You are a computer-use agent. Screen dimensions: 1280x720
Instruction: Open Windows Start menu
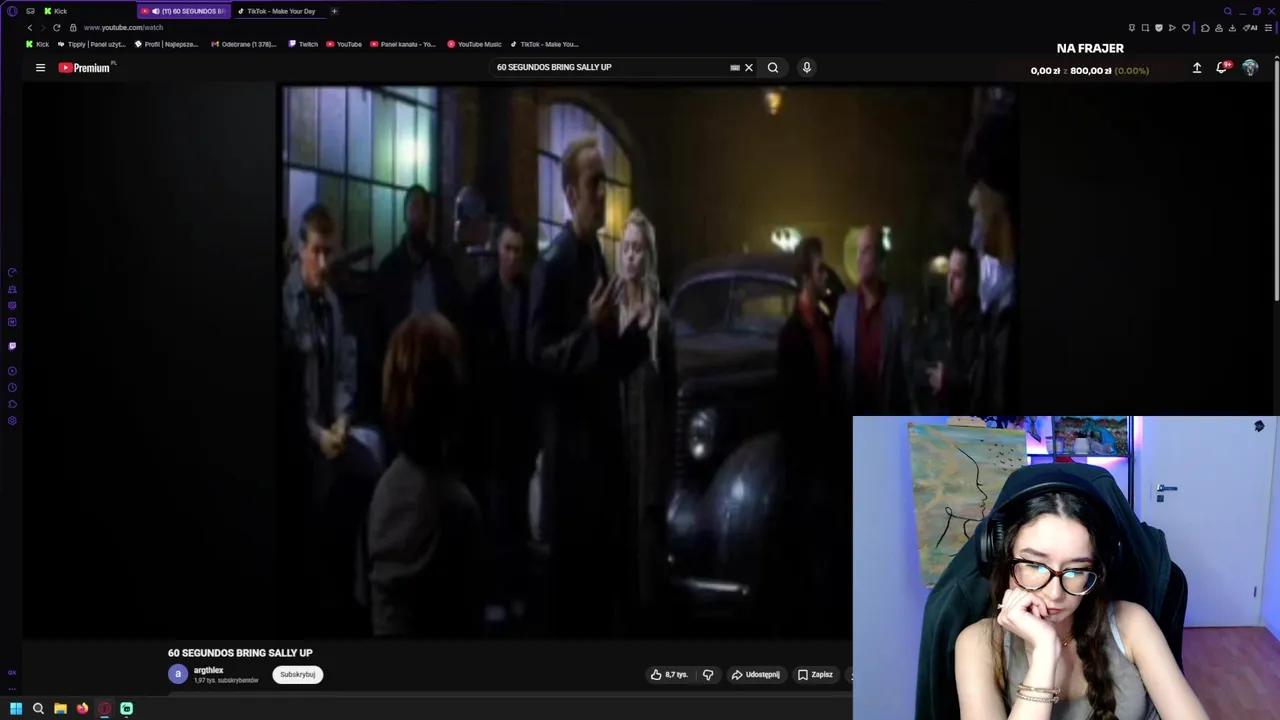(16, 709)
